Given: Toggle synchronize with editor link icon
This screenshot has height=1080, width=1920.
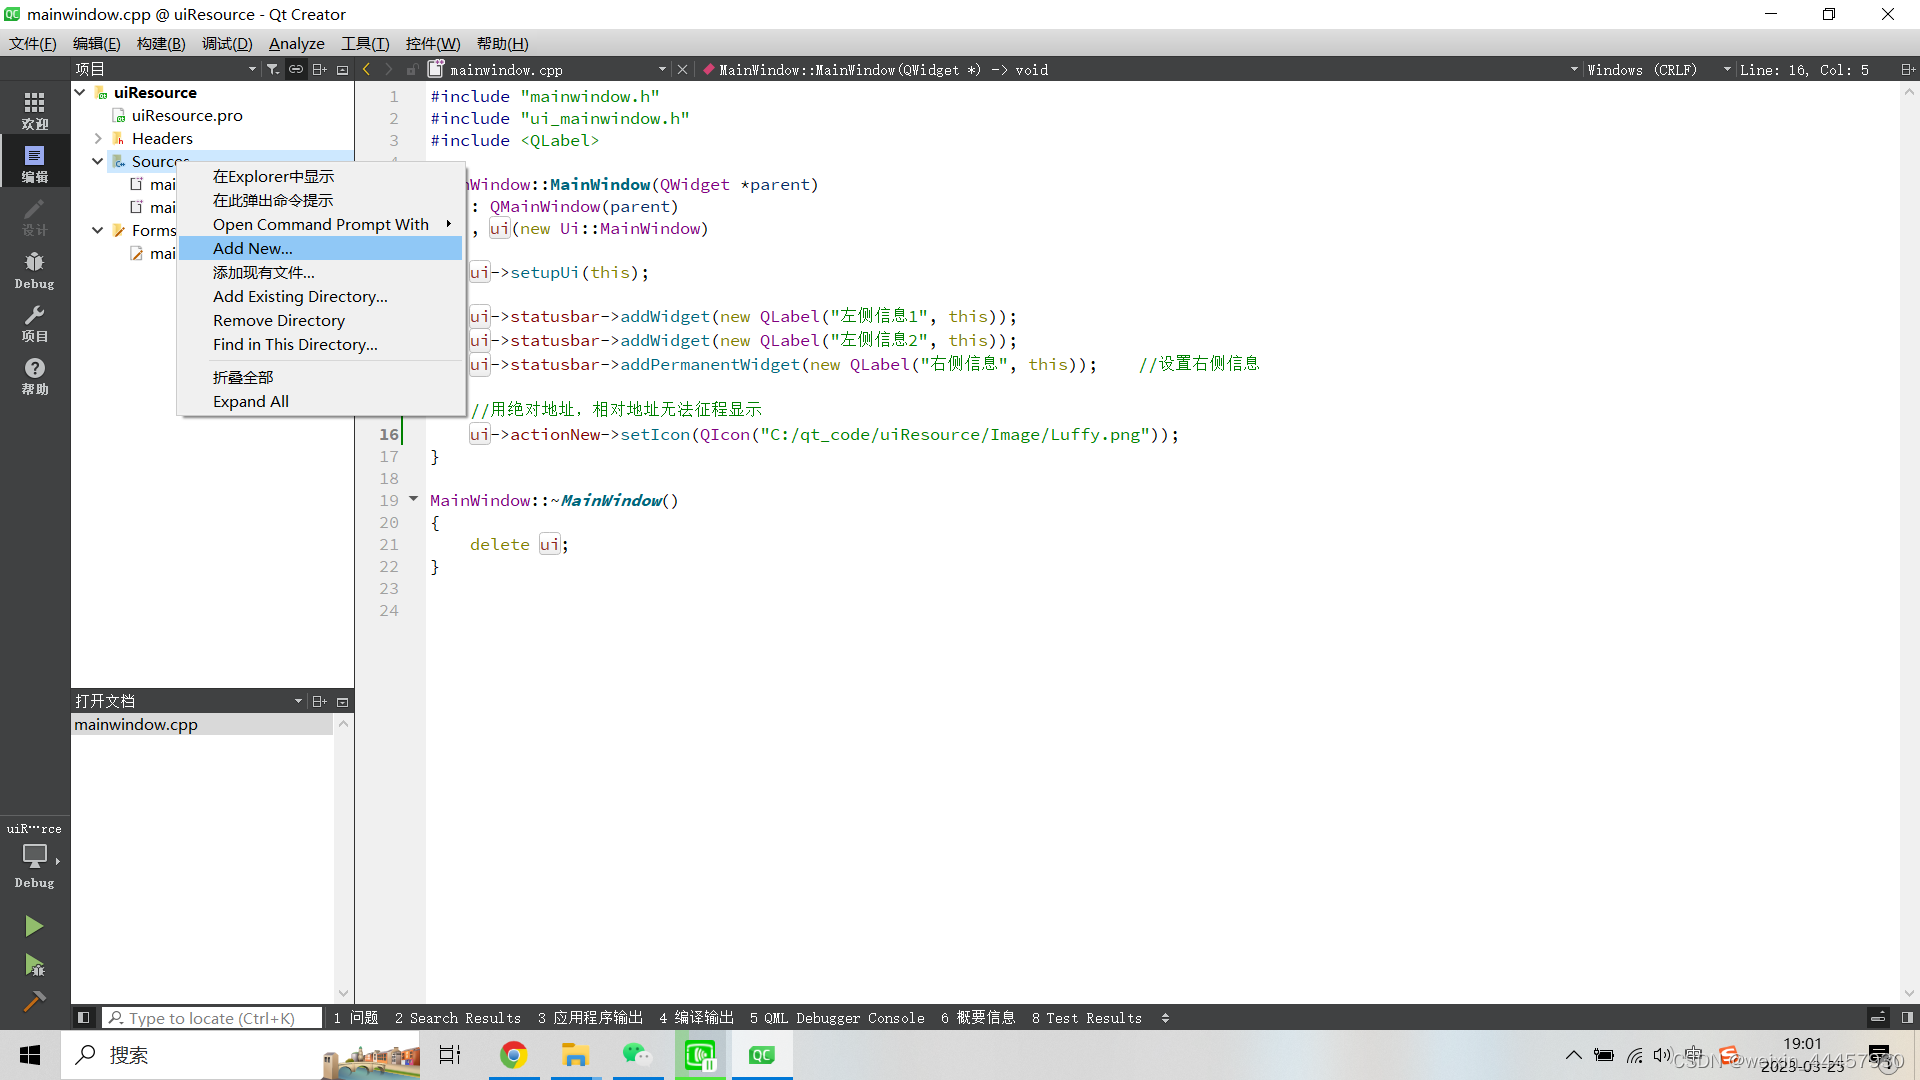Looking at the screenshot, I should [296, 69].
